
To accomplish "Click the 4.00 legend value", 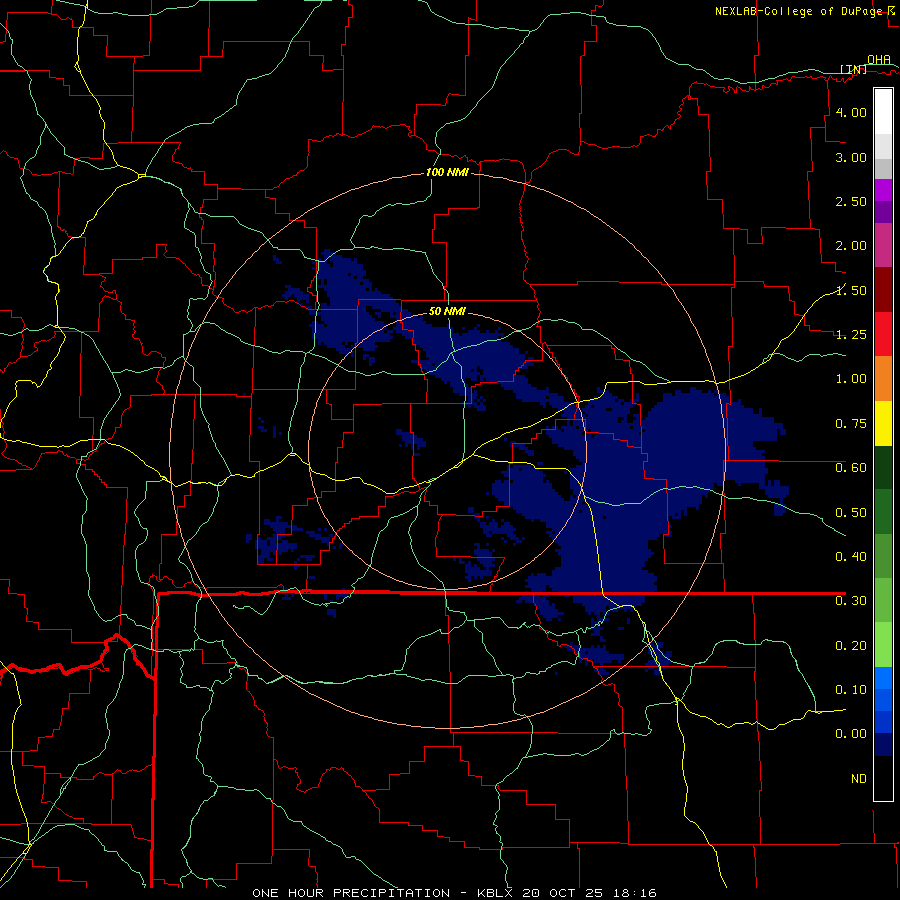I will [851, 112].
